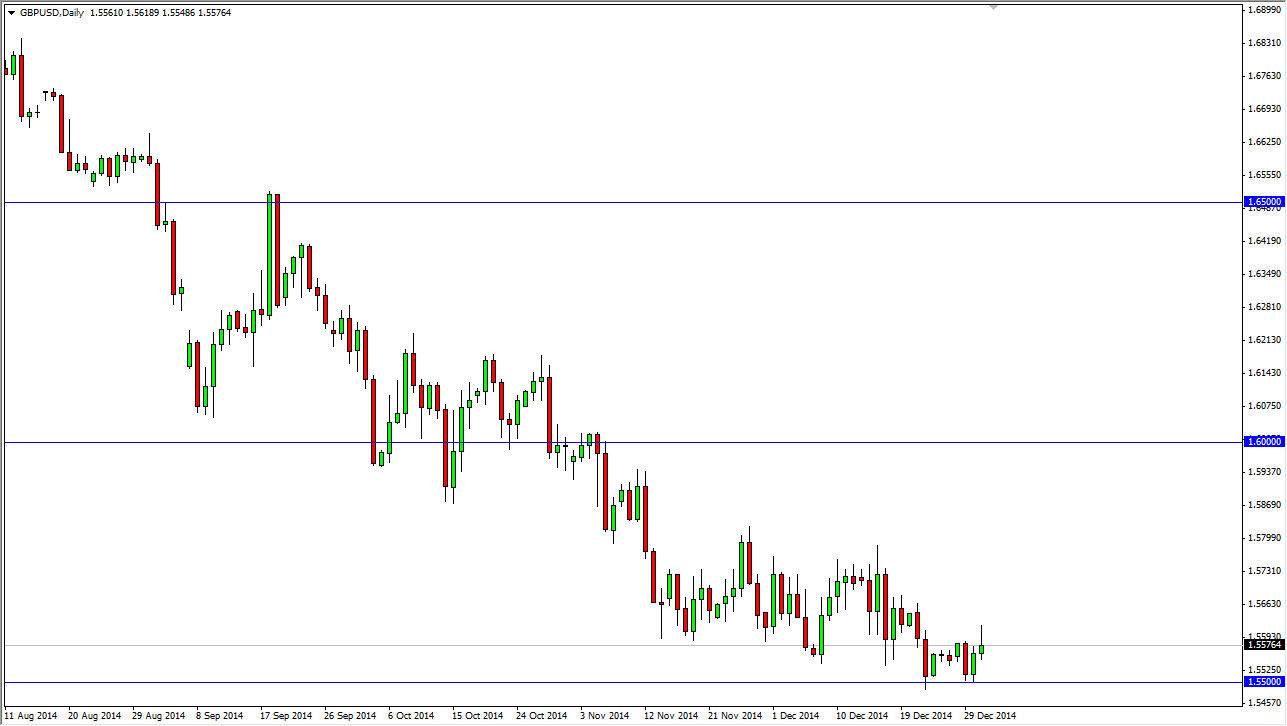Click the 1.57990 value on price axis
Image resolution: width=1287 pixels, height=726 pixels.
1265,538
